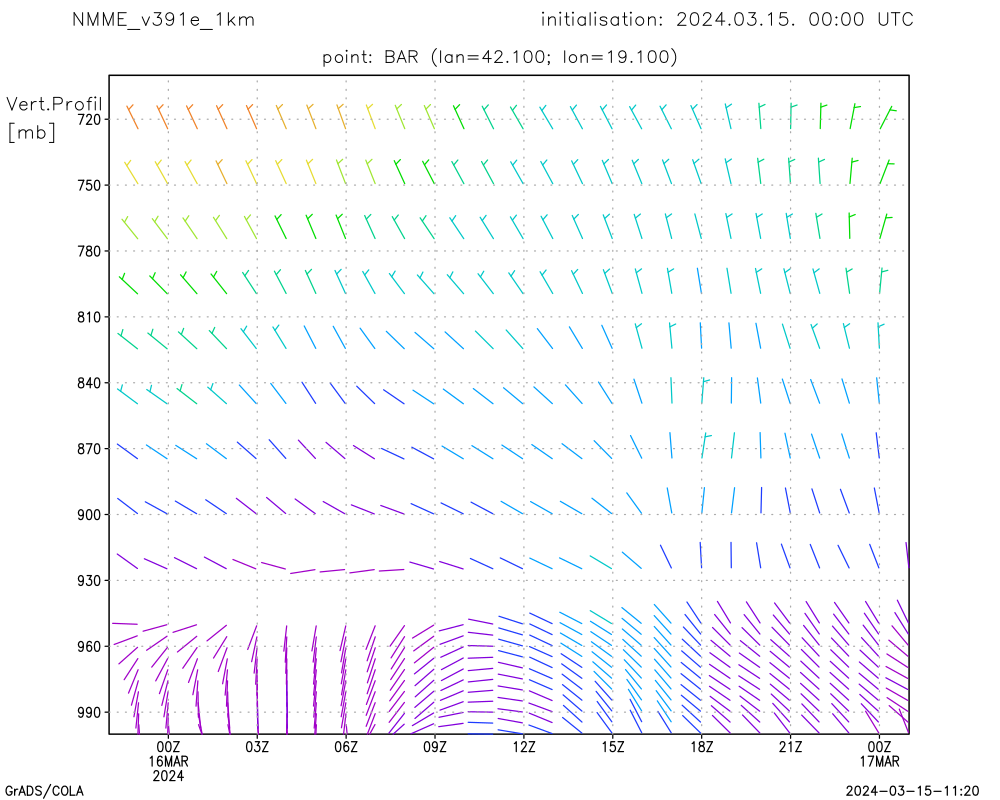Click the 810 pressure level label
The image size is (1000, 800).
tap(89, 317)
